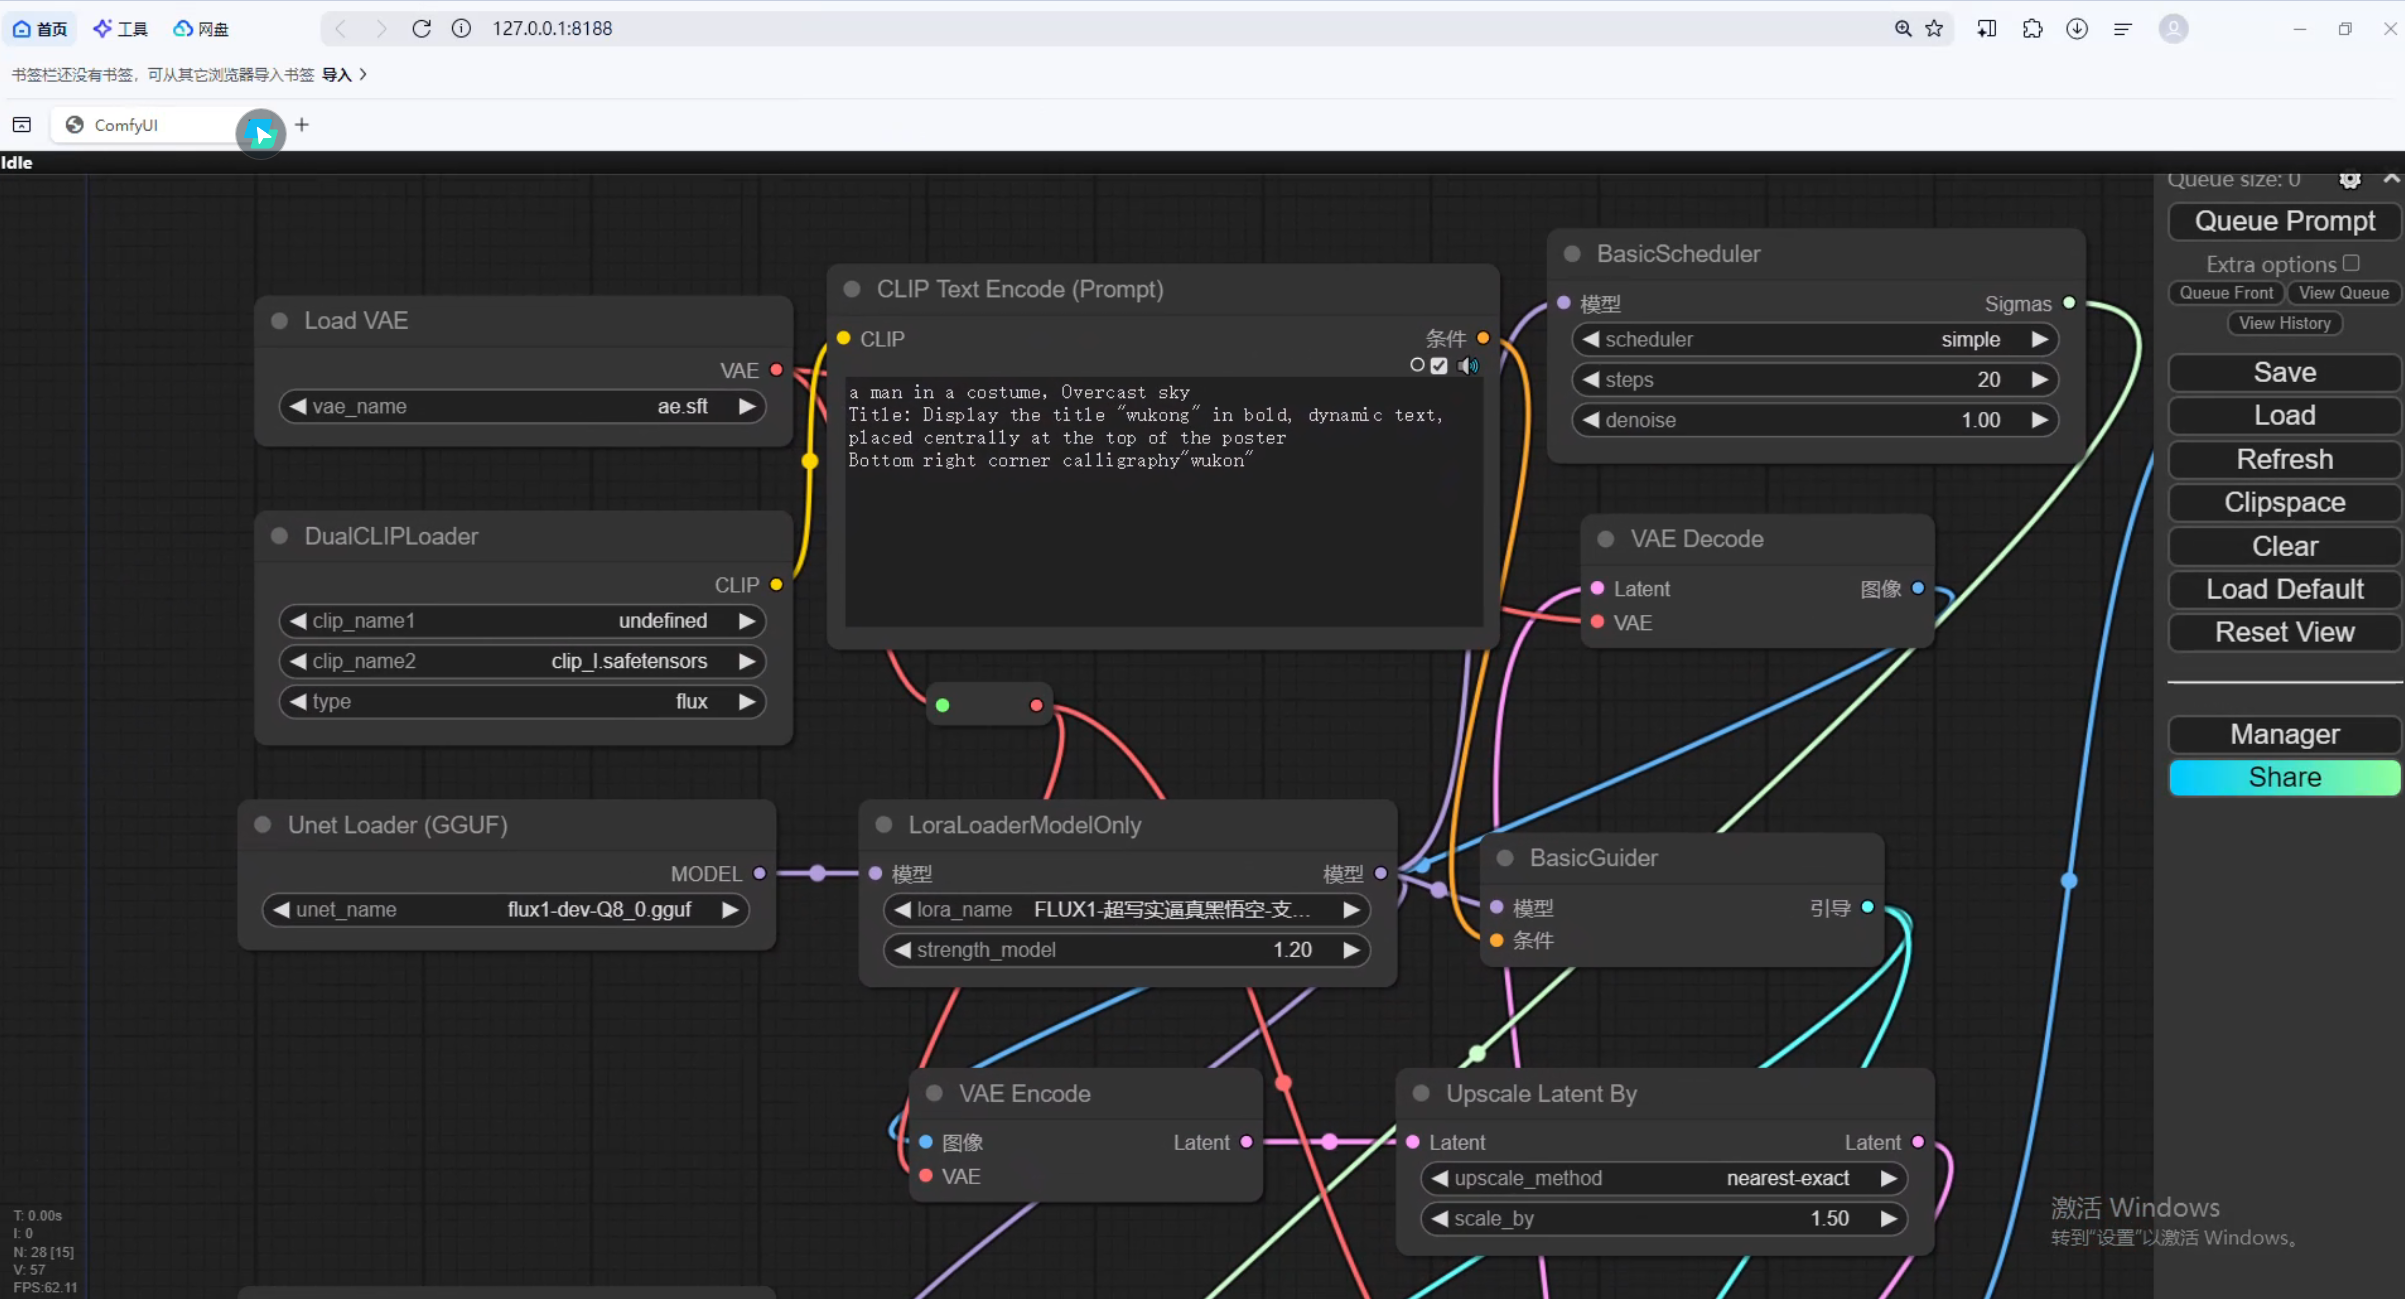This screenshot has width=2405, height=1299.
Task: Open the type flux selector
Action: 522,701
